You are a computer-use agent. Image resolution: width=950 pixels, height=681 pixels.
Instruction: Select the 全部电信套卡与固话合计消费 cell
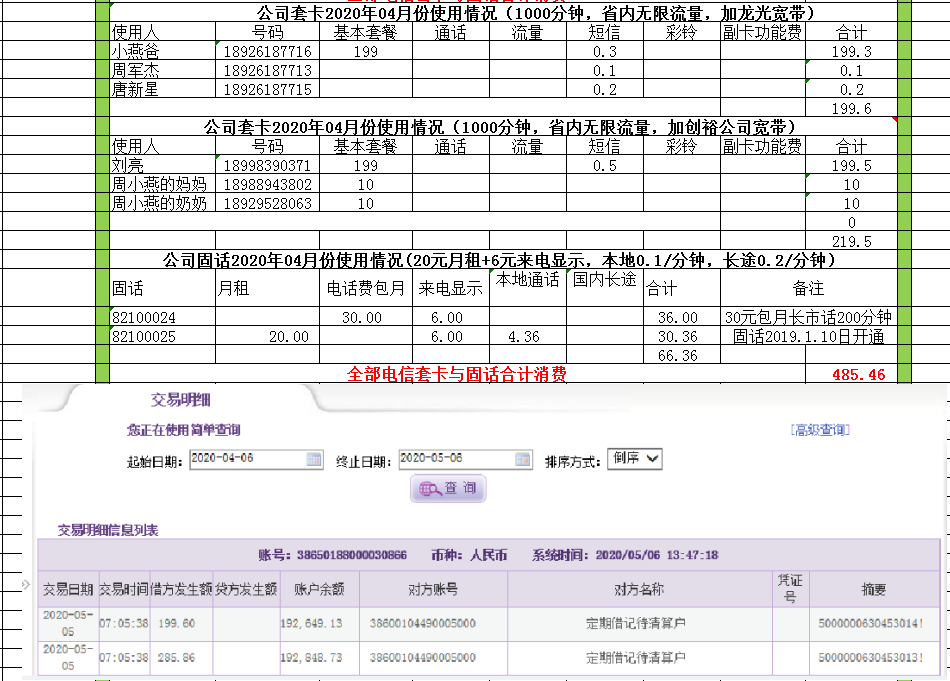pos(456,375)
